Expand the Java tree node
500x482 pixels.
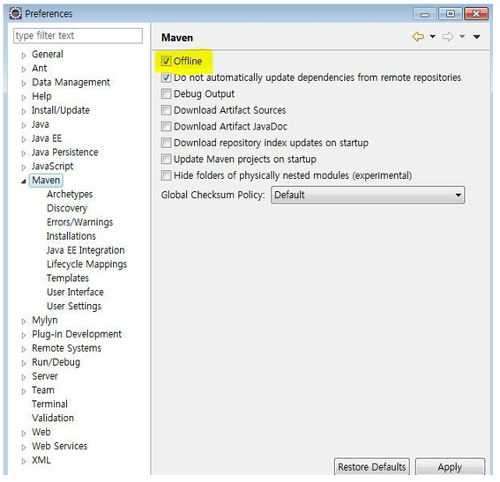tap(24, 125)
